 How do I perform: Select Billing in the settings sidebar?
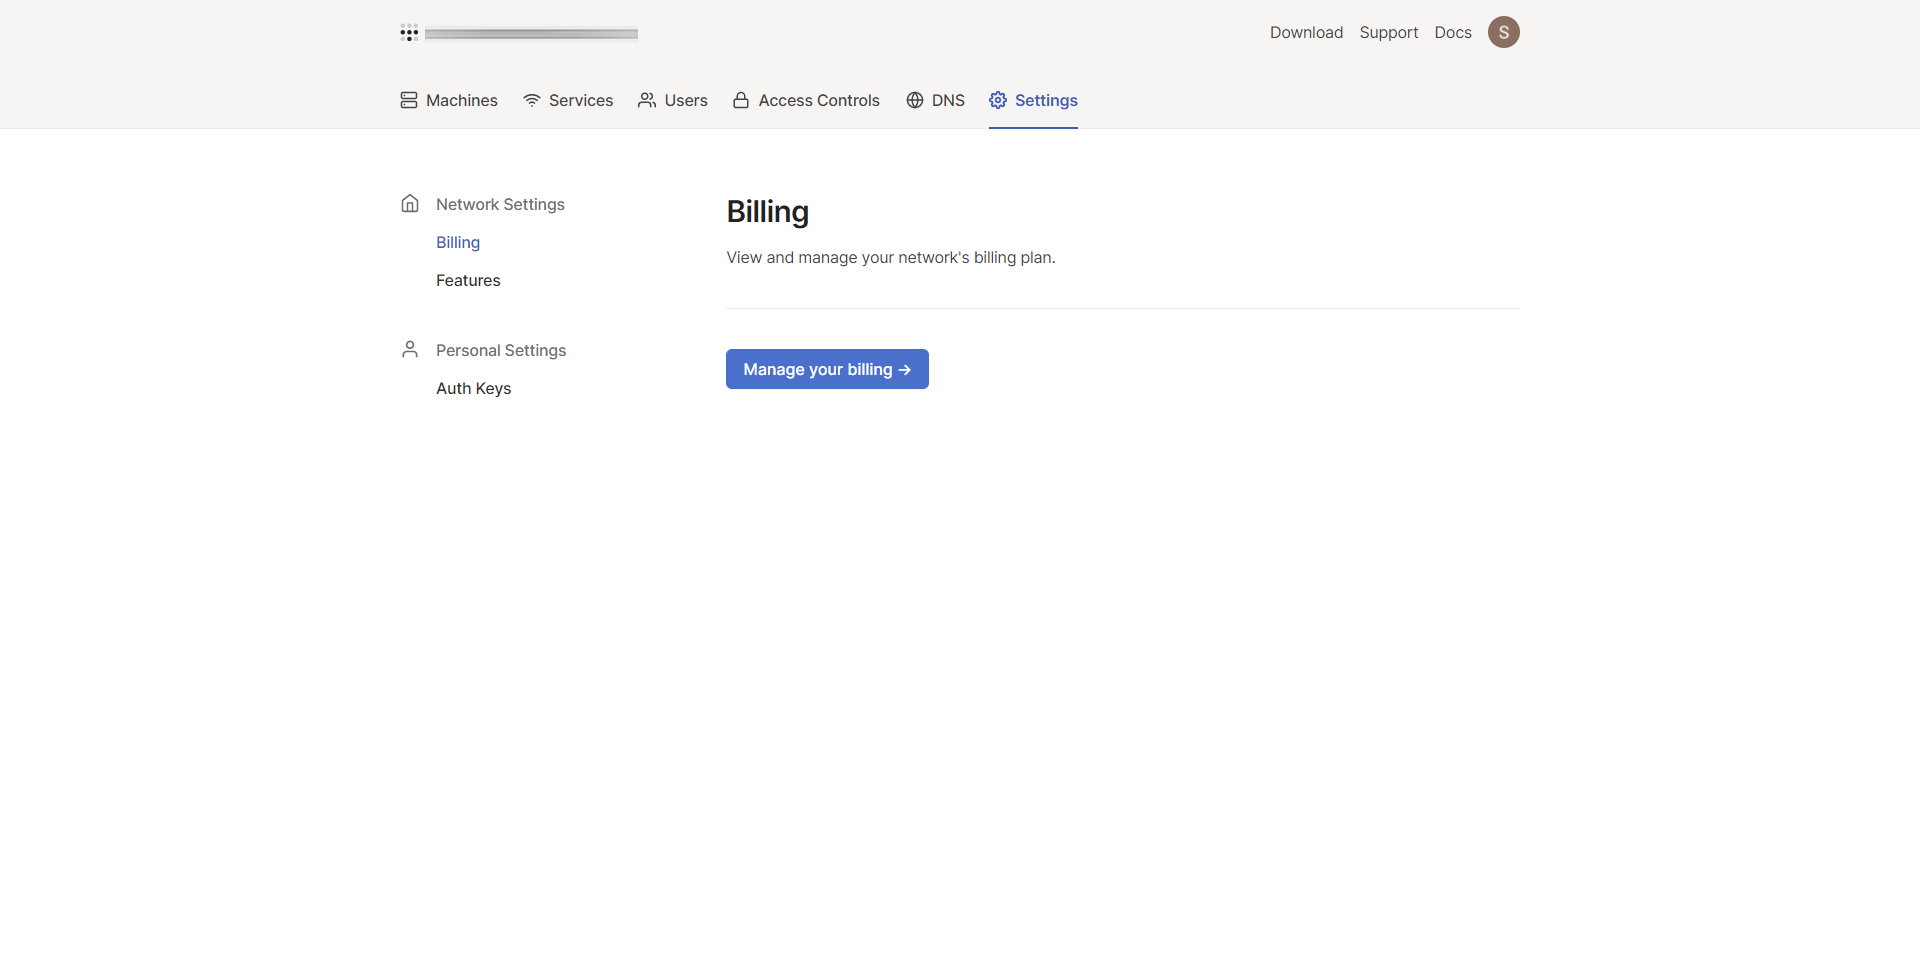458,242
